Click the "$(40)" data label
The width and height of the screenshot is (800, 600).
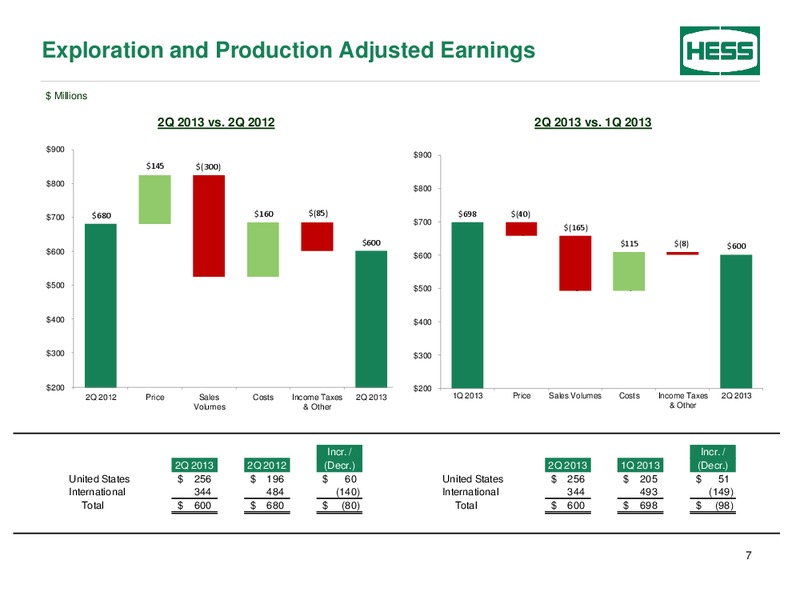pos(520,214)
